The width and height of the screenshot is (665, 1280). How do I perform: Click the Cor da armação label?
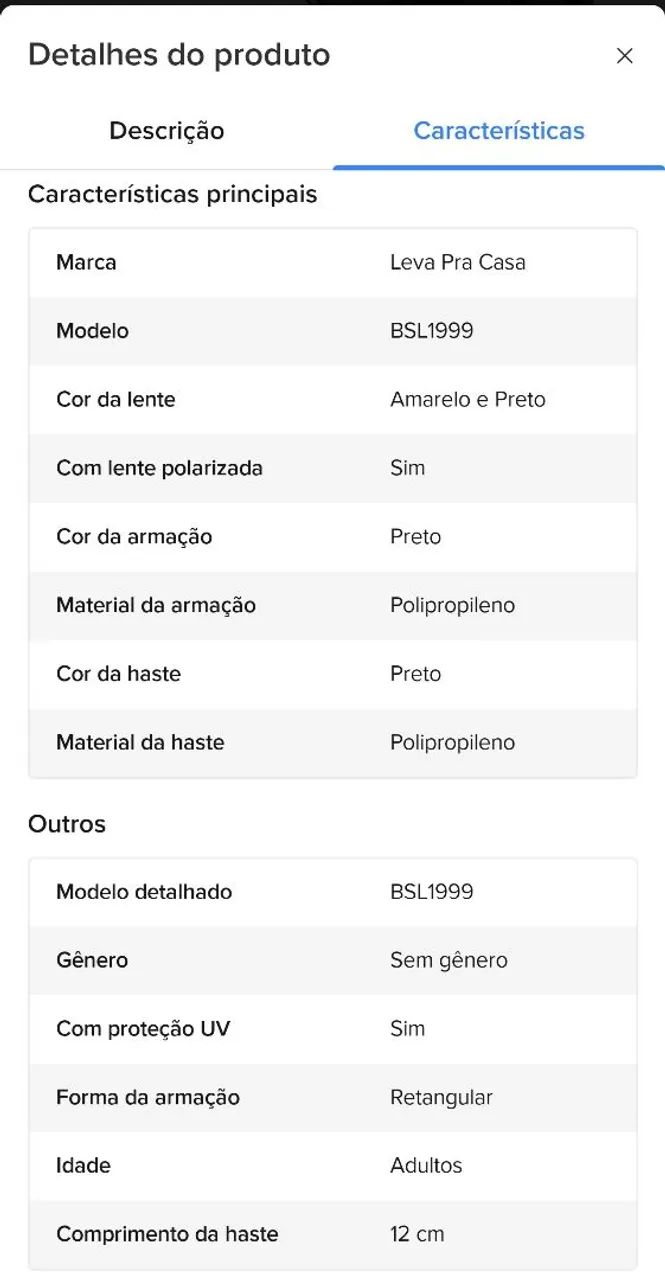pos(134,537)
